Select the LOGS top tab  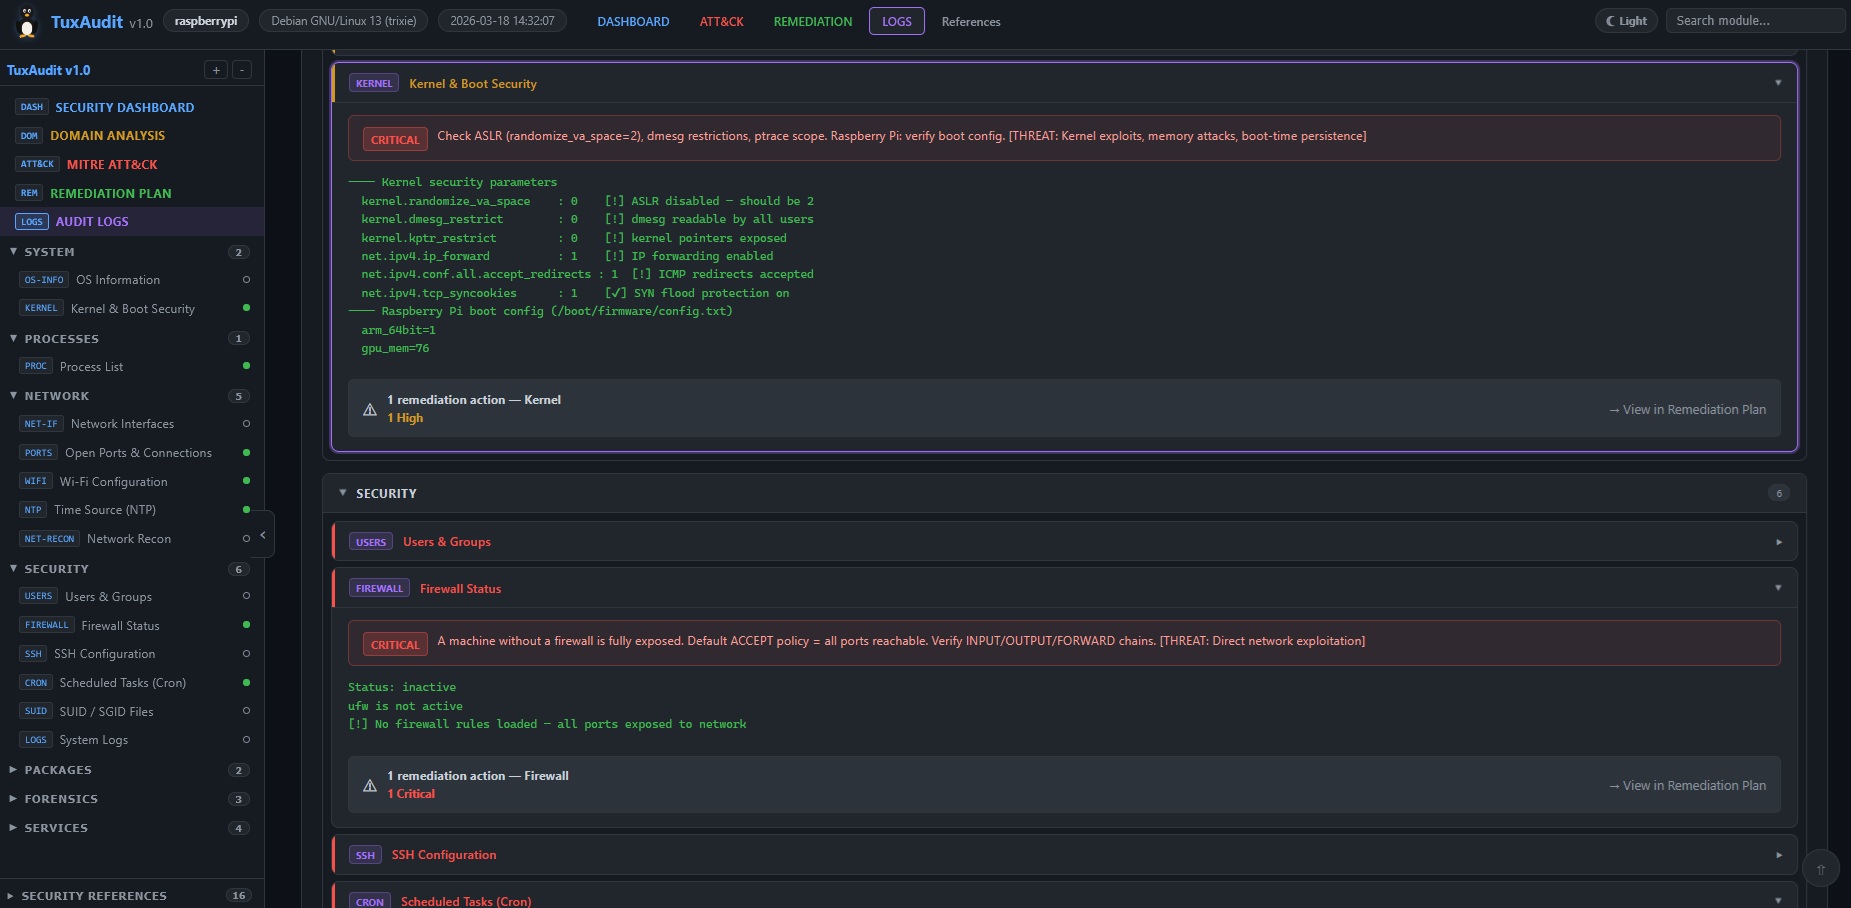[x=897, y=21]
